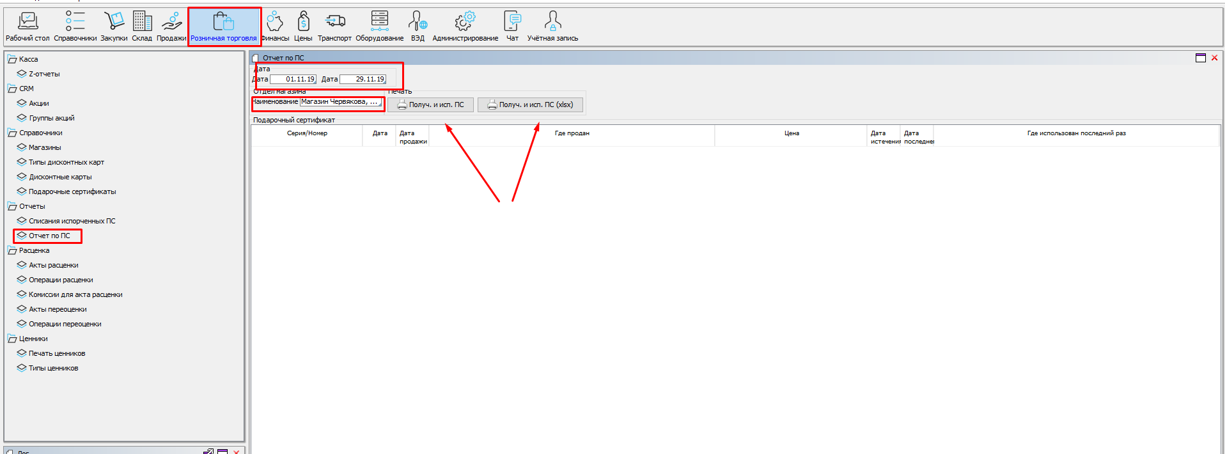Image resolution: width=1225 pixels, height=454 pixels.
Task: Open the Учётная запись section
Action: [552, 24]
